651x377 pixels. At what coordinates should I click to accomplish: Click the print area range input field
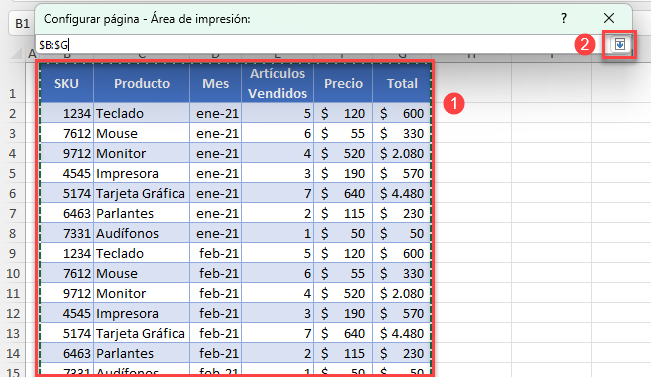(x=320, y=44)
